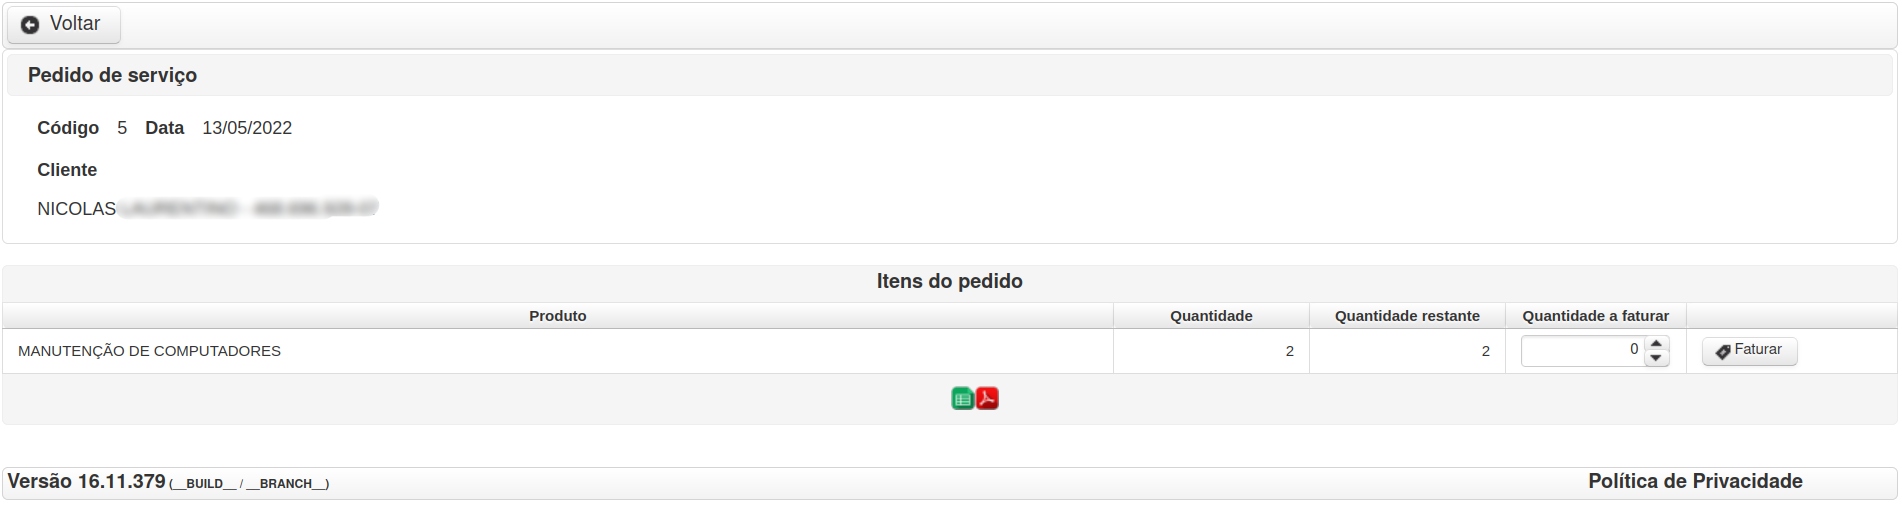
Task: Click the Itens do pedido table title
Action: point(949,281)
